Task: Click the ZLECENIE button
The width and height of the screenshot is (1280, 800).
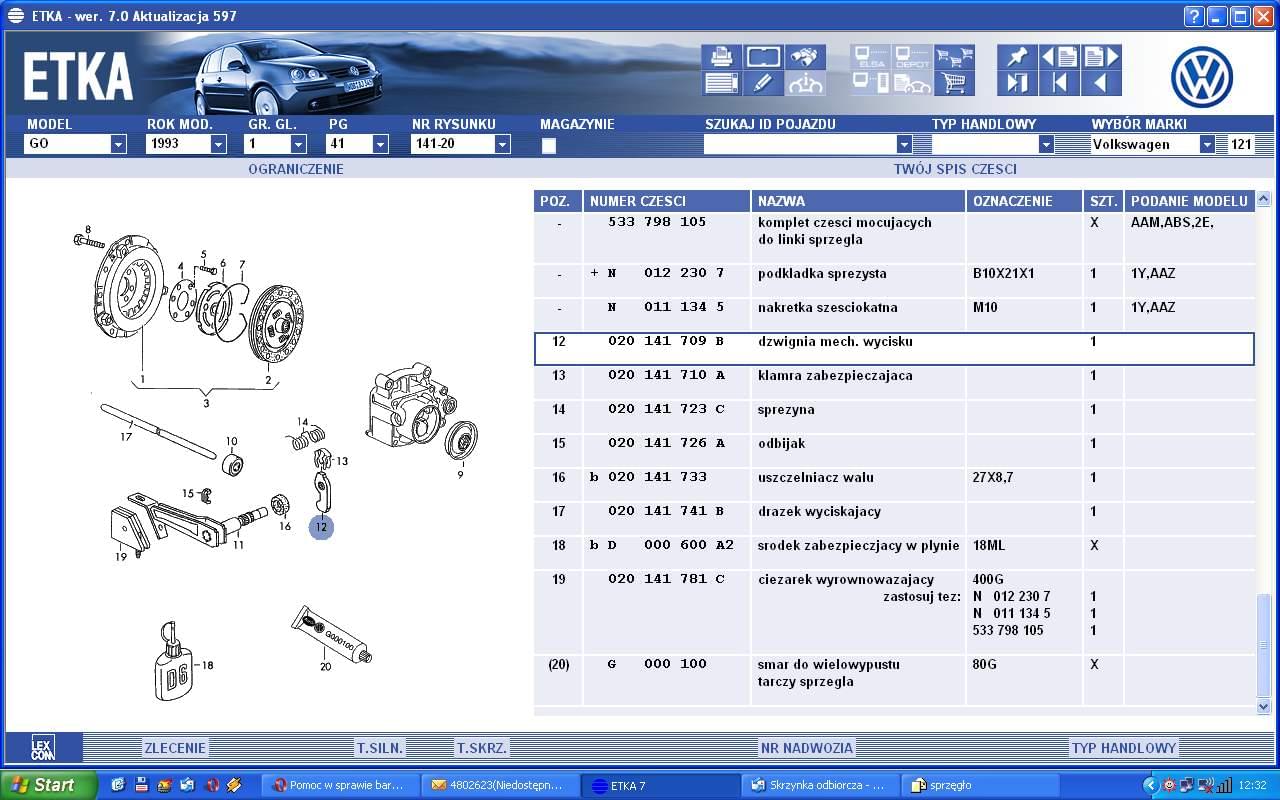Action: click(x=175, y=748)
